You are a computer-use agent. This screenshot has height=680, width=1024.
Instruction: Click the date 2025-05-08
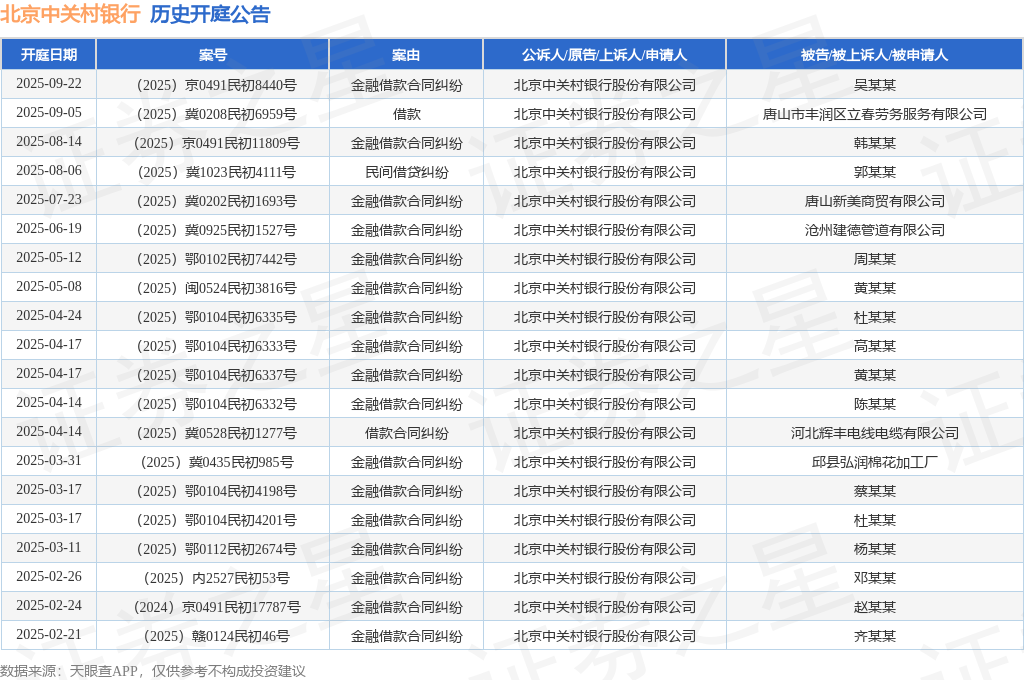(x=49, y=287)
